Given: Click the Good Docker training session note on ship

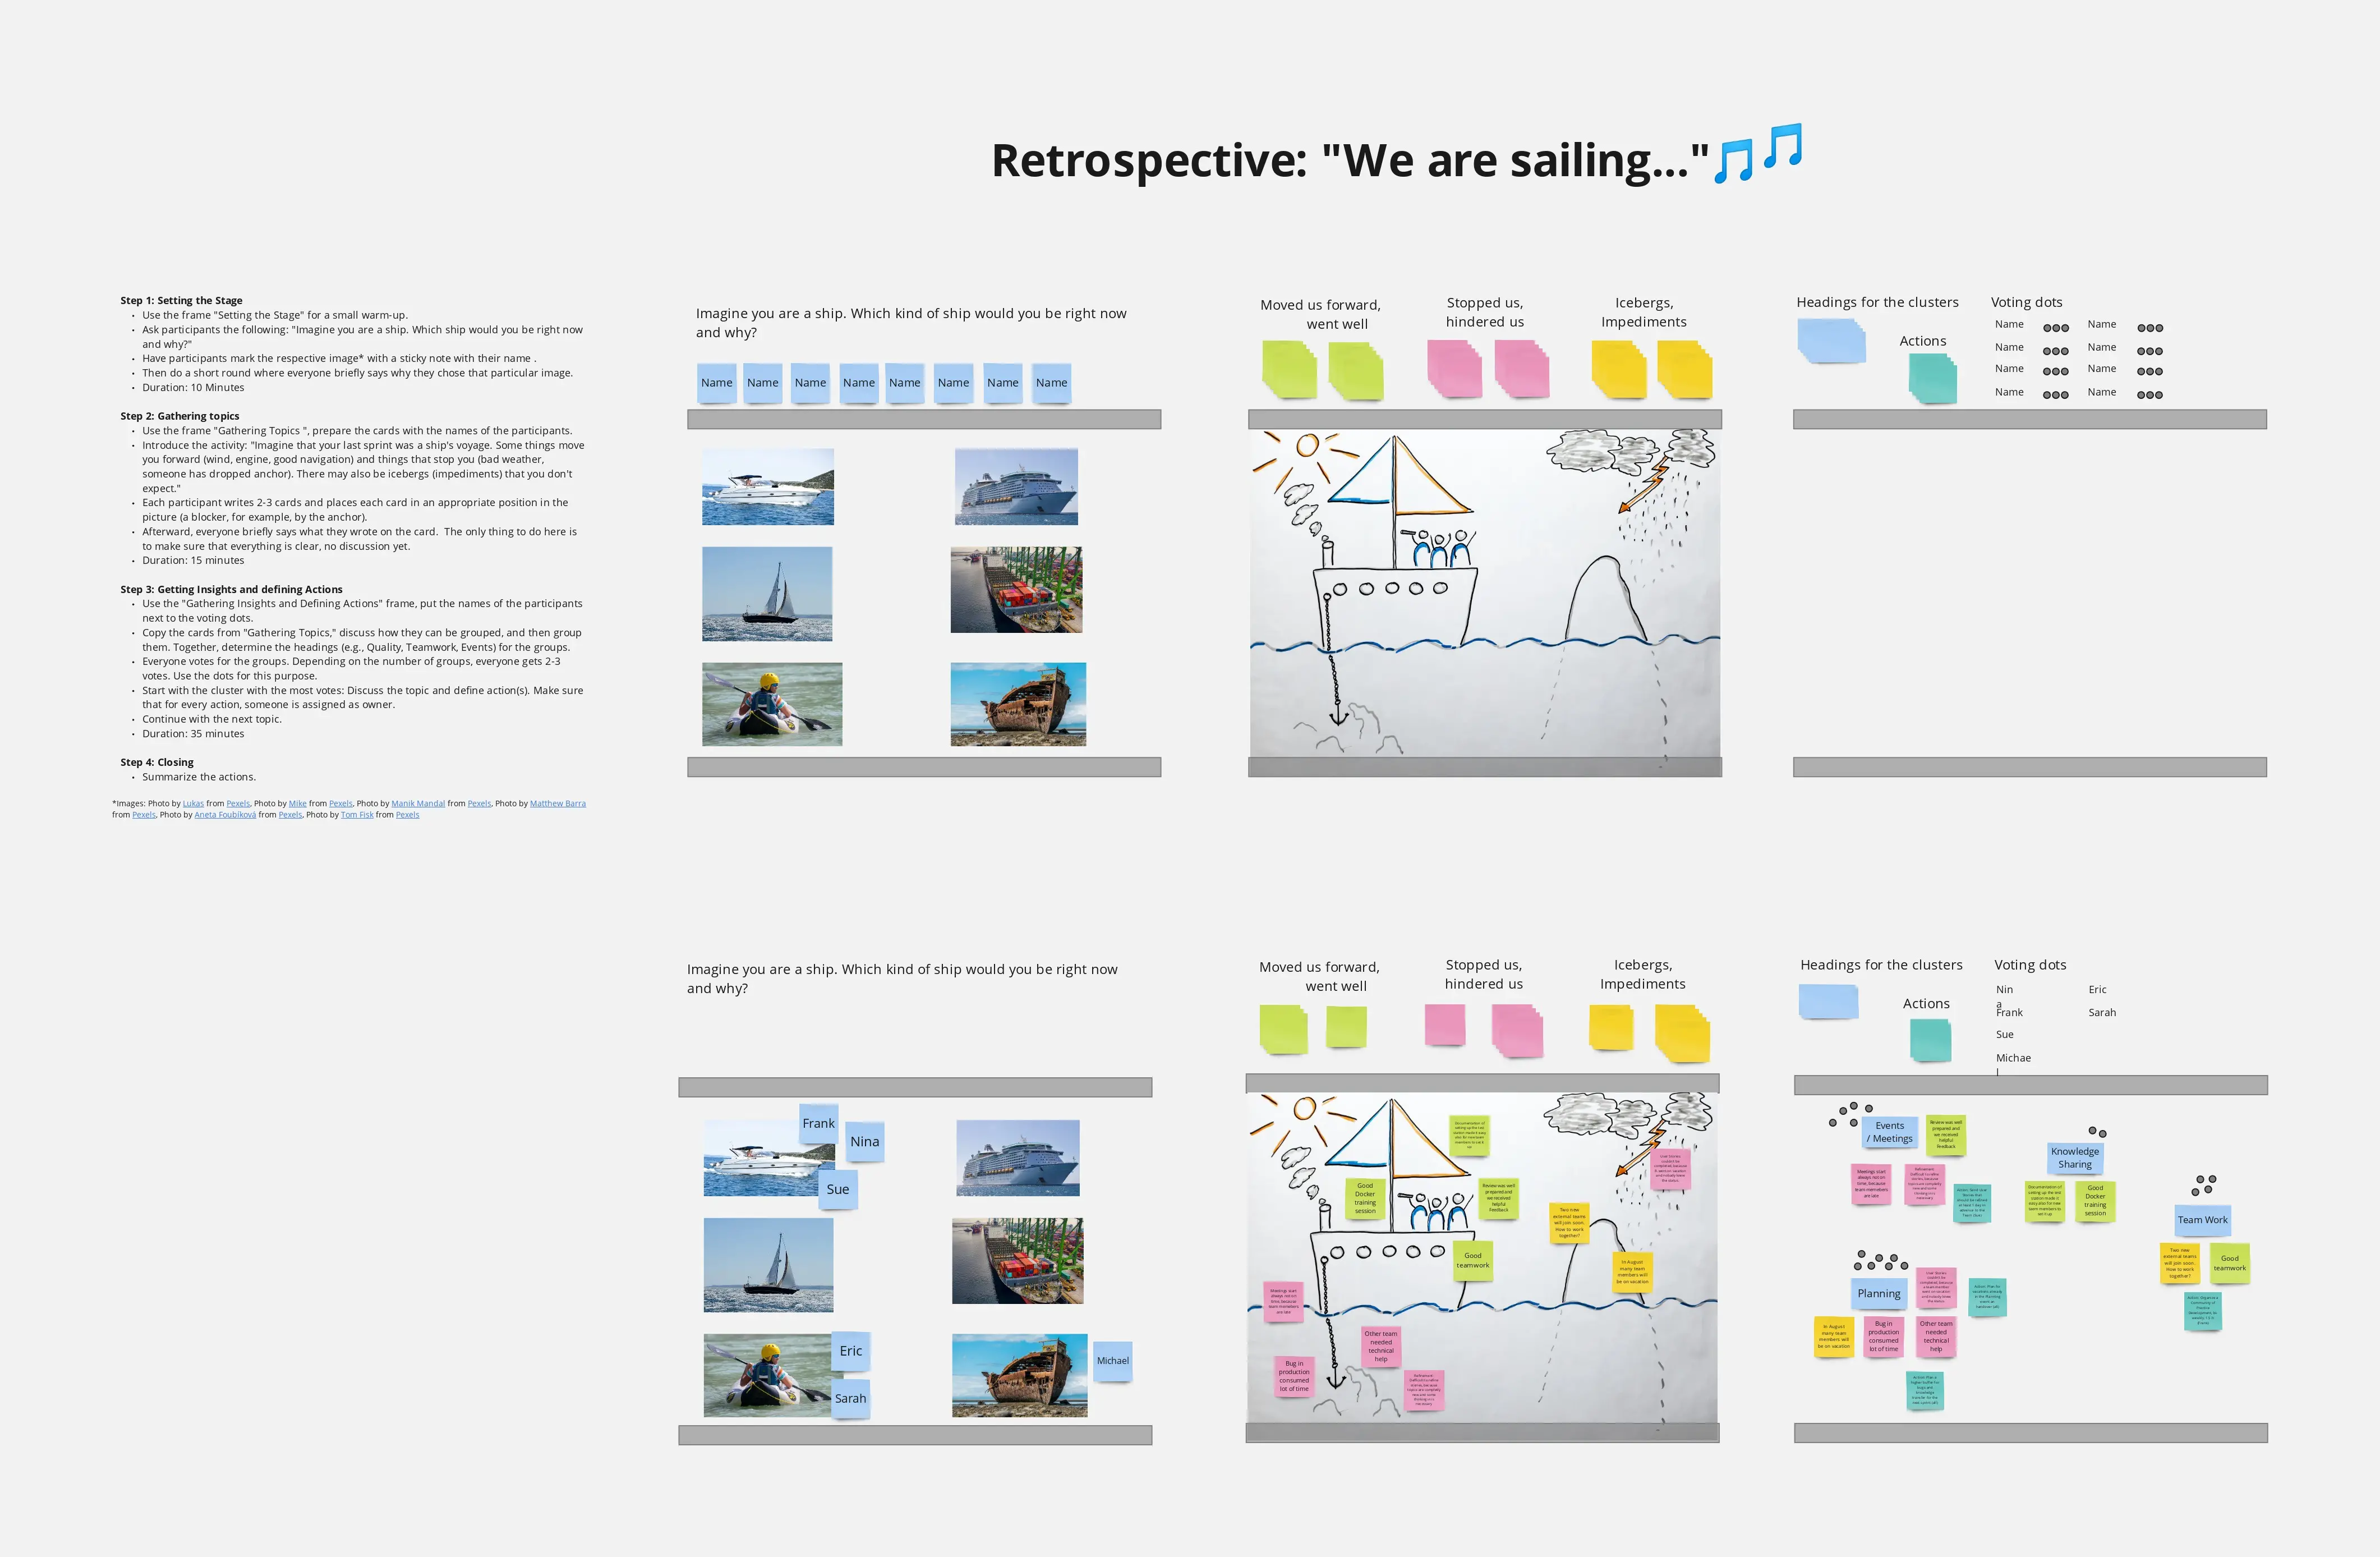Looking at the screenshot, I should tap(1364, 1198).
